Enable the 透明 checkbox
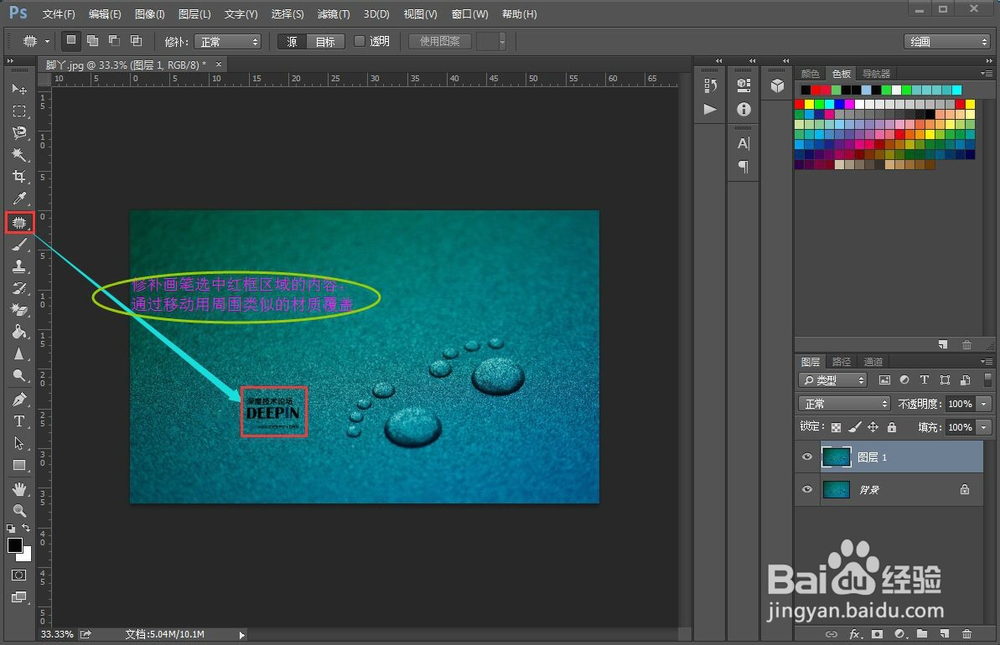 (x=360, y=41)
